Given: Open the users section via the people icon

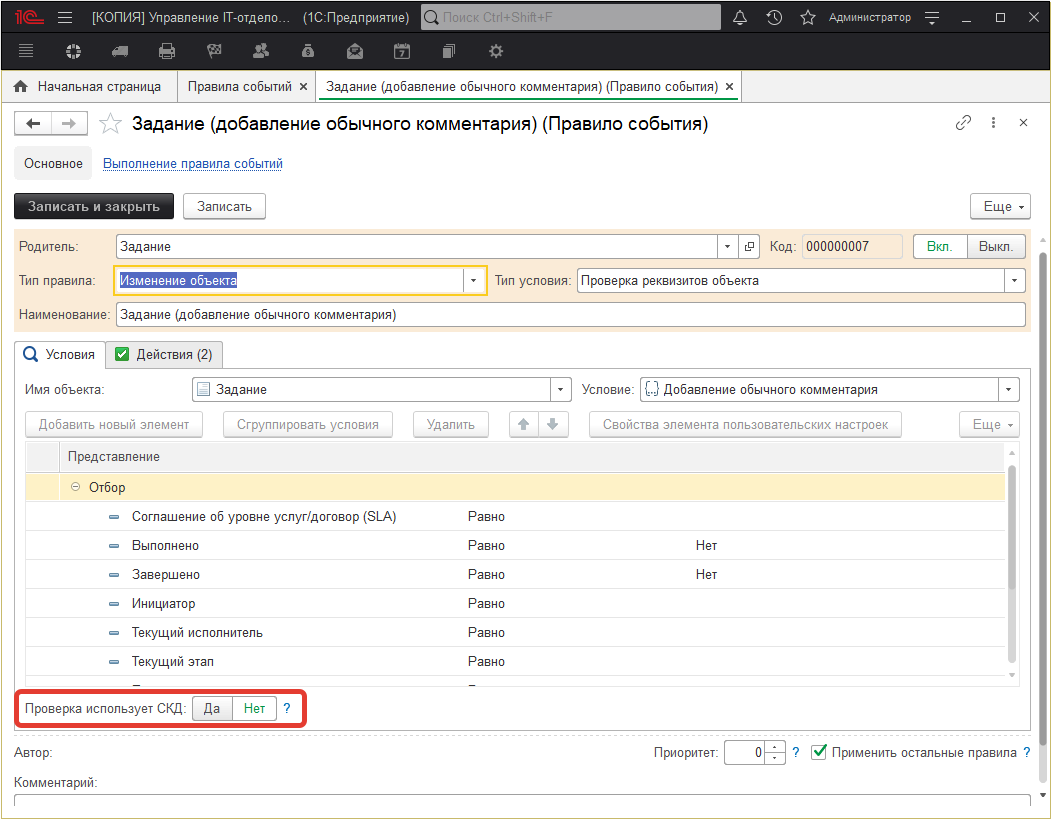Looking at the screenshot, I should click(259, 50).
